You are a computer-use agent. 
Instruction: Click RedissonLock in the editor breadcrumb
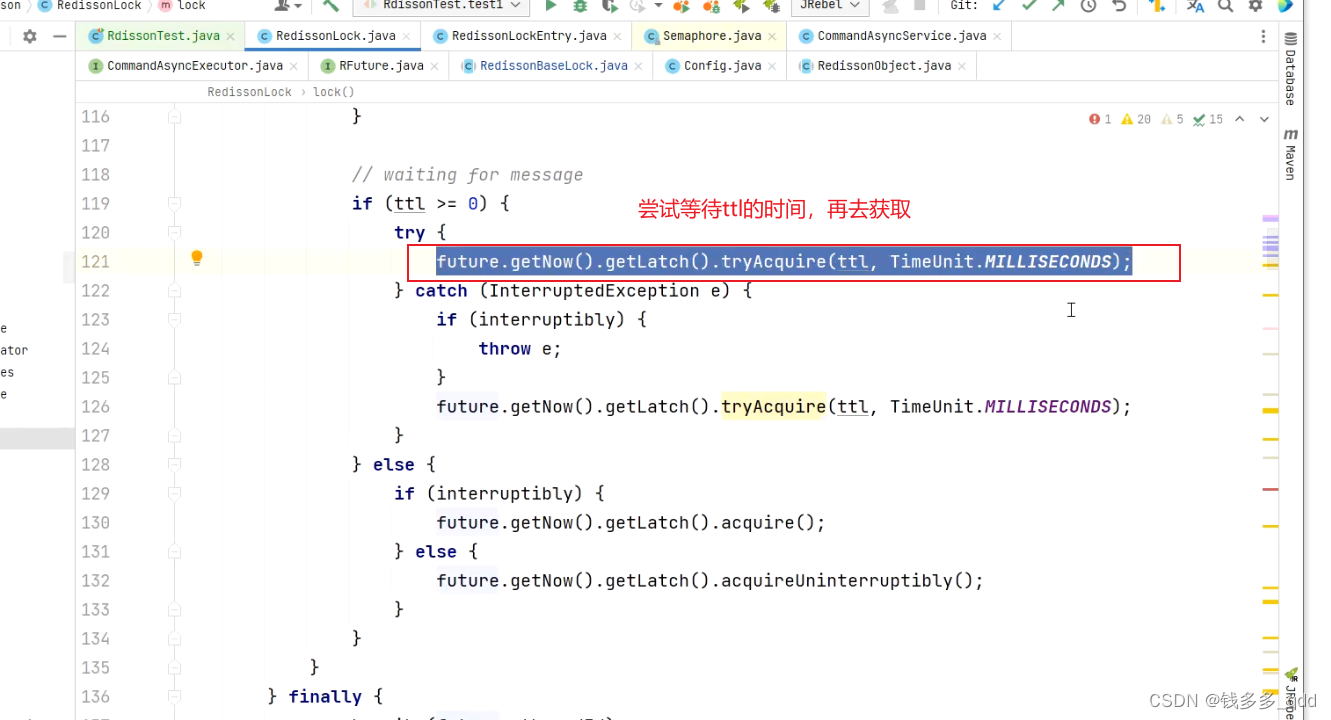click(x=249, y=92)
